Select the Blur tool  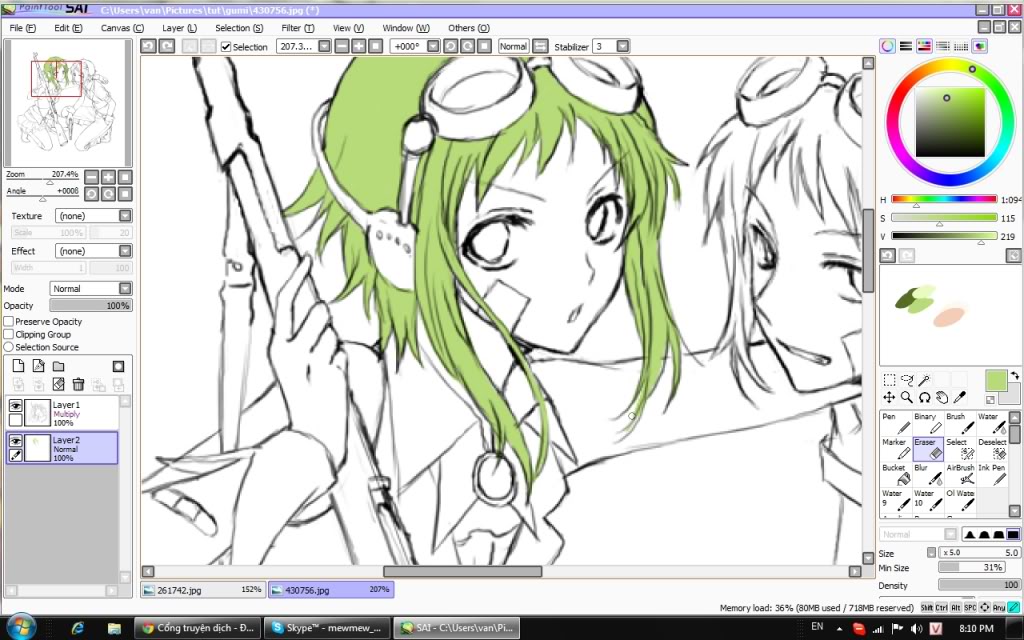928,474
